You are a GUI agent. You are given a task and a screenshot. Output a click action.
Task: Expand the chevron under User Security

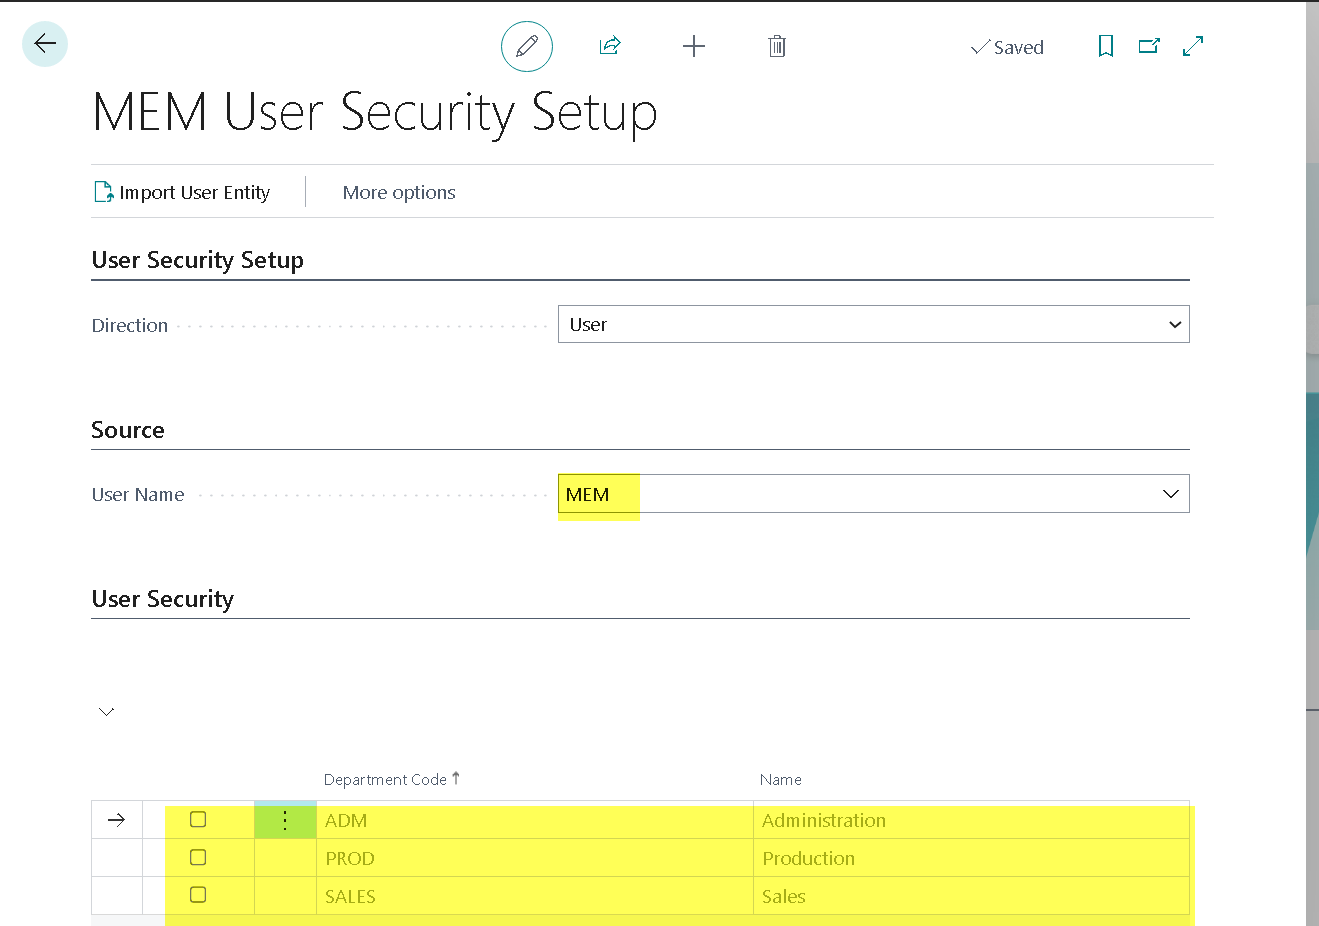click(x=107, y=712)
